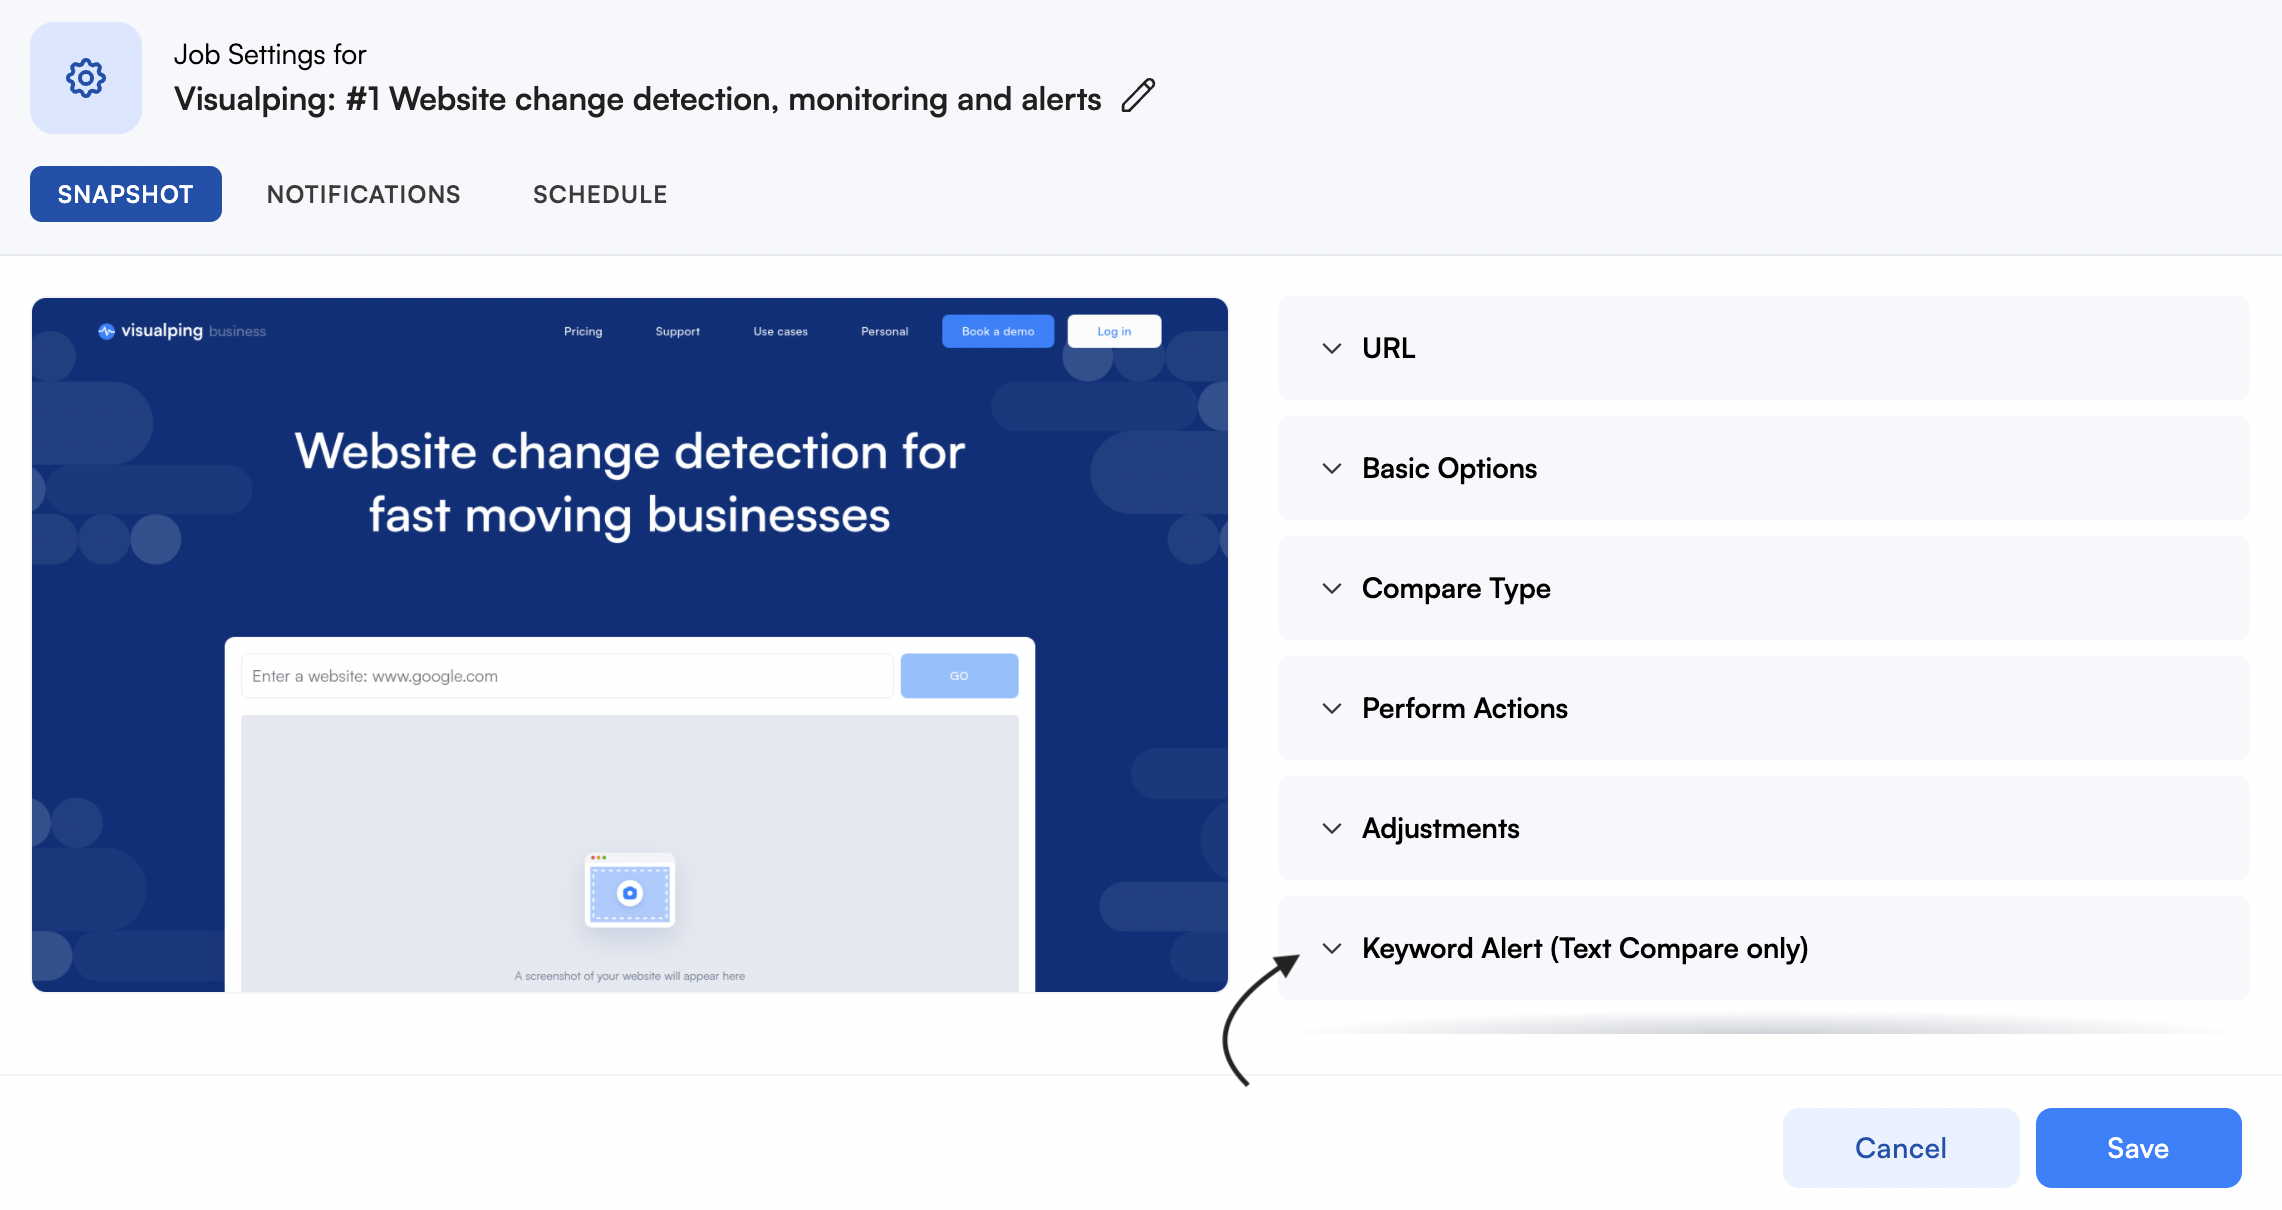This screenshot has height=1210, width=2282.
Task: Click the Pricing link in the preview
Action: tap(583, 331)
